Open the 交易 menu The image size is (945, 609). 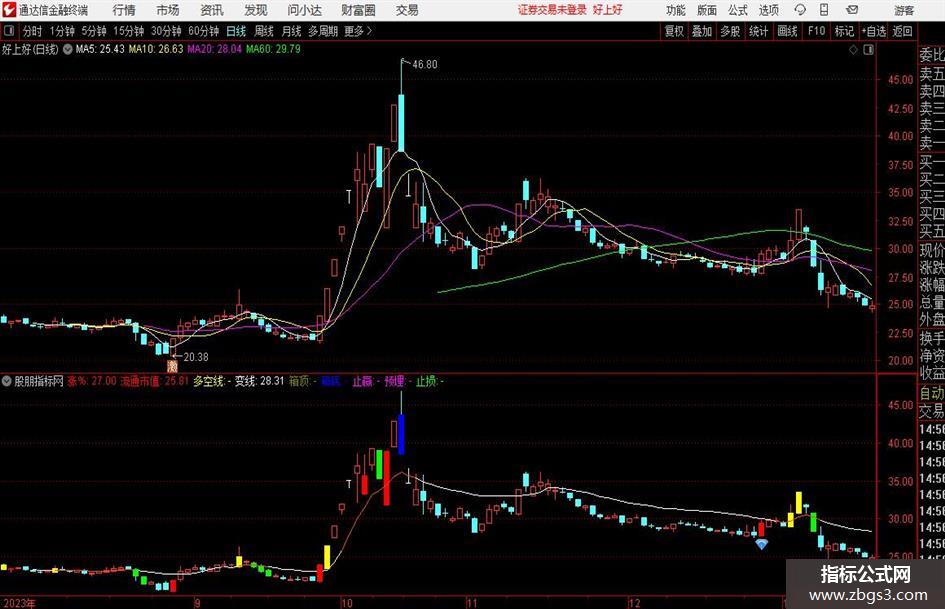[407, 10]
